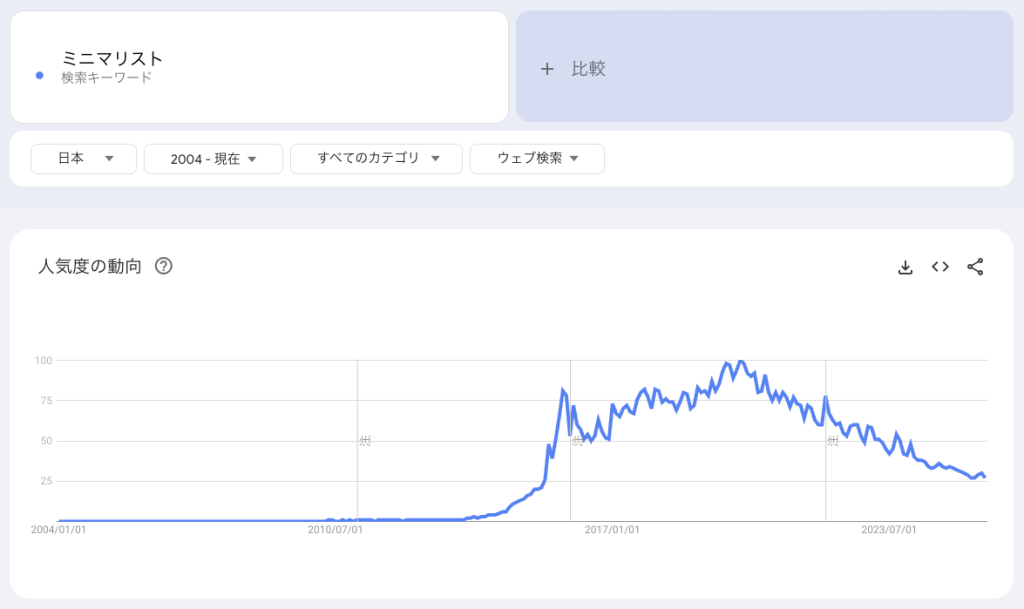Show help for 人気度の動向
Viewport: 1024px width, 609px height.
point(164,266)
